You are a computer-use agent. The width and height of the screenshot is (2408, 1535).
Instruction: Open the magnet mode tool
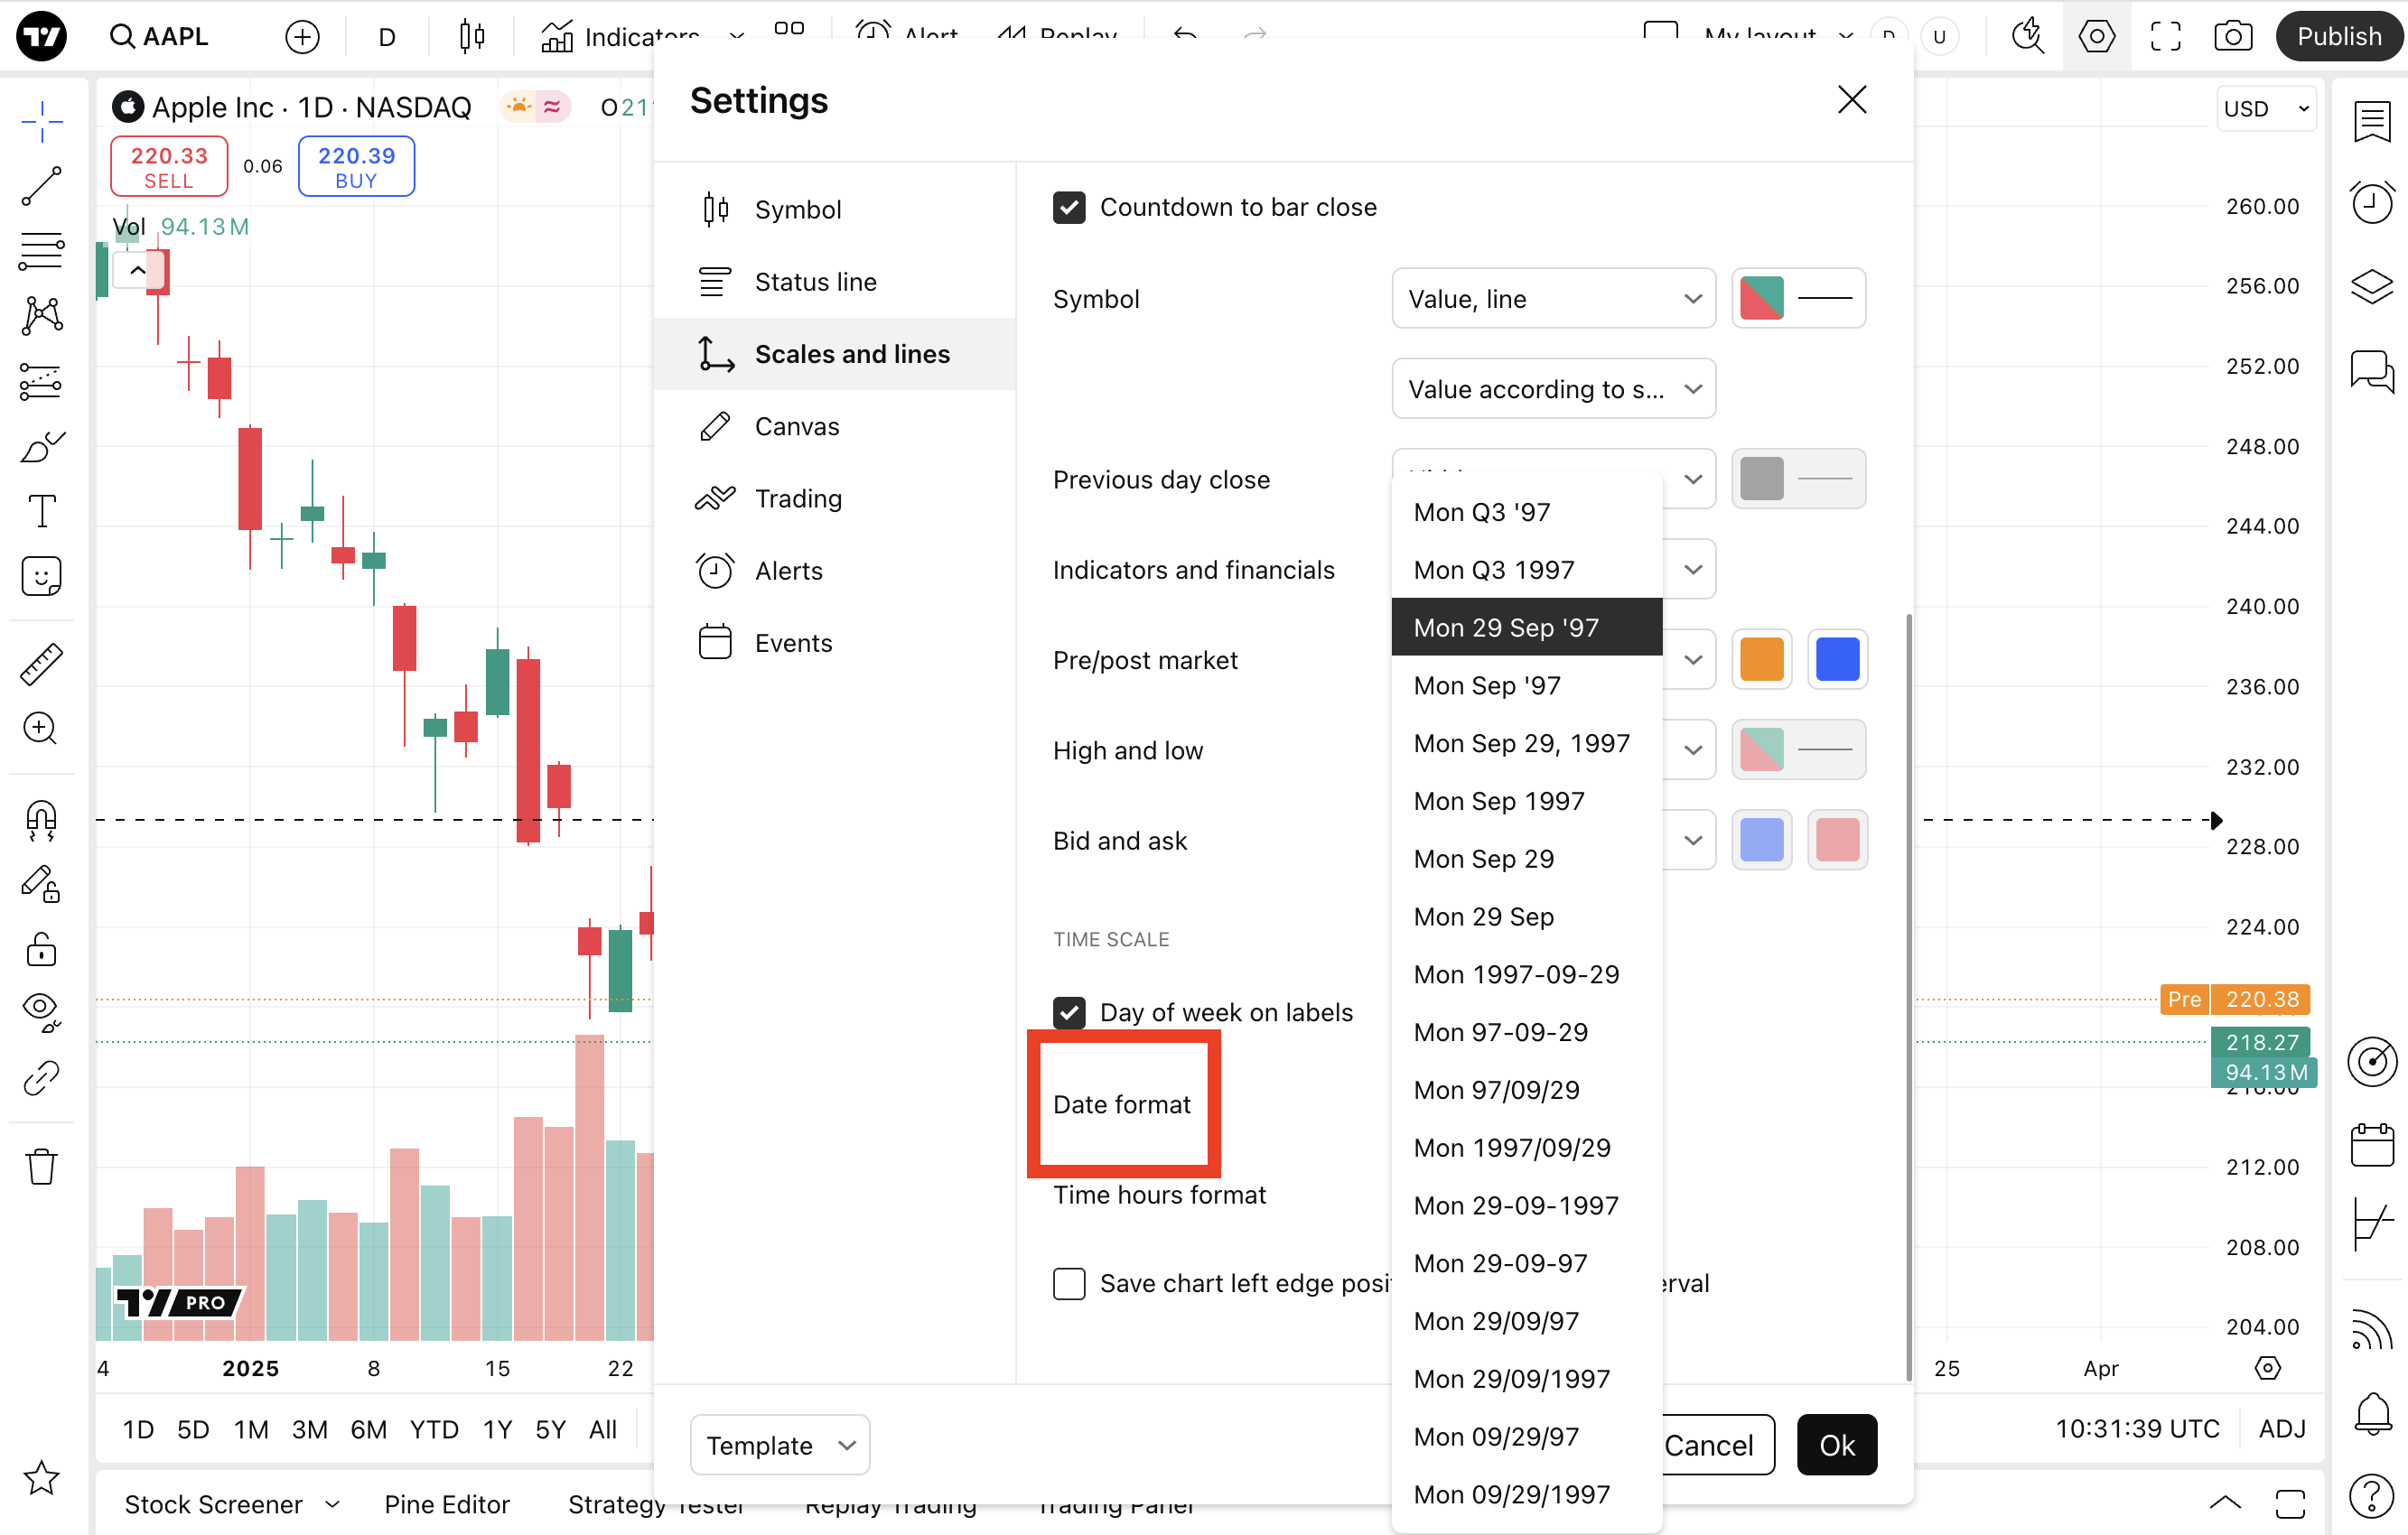pyautogui.click(x=41, y=820)
